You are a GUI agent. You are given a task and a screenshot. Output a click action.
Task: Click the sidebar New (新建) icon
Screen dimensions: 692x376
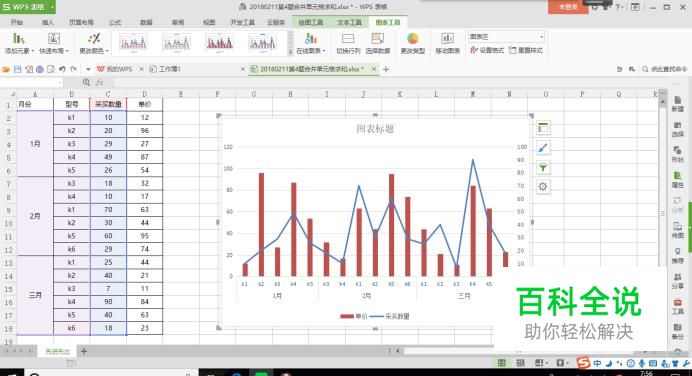677,104
